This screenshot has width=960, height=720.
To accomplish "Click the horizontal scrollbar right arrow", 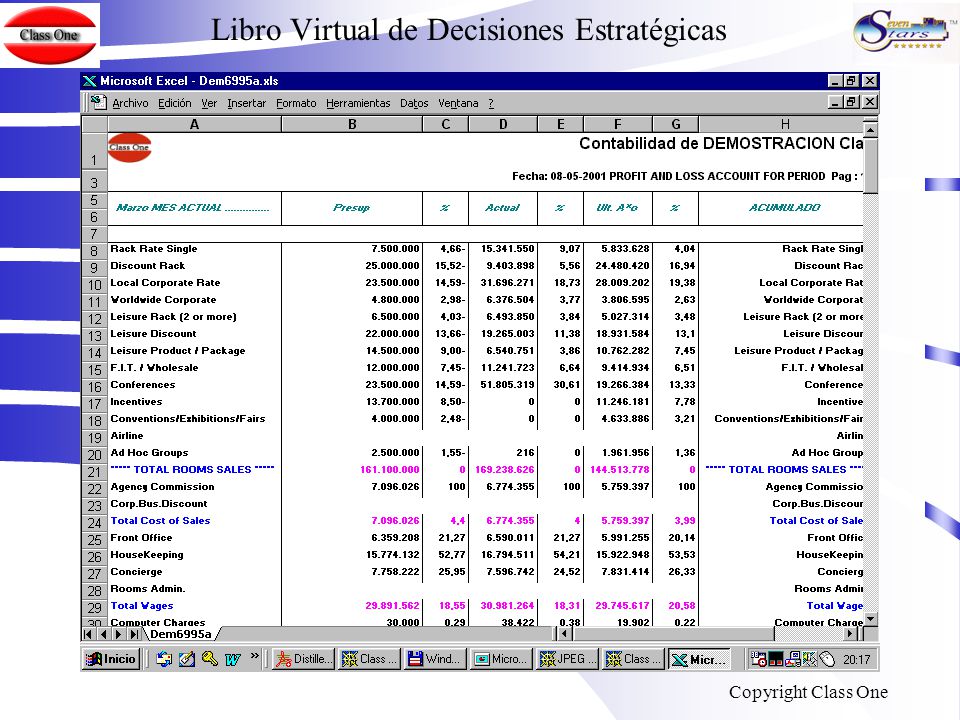I will click(850, 634).
